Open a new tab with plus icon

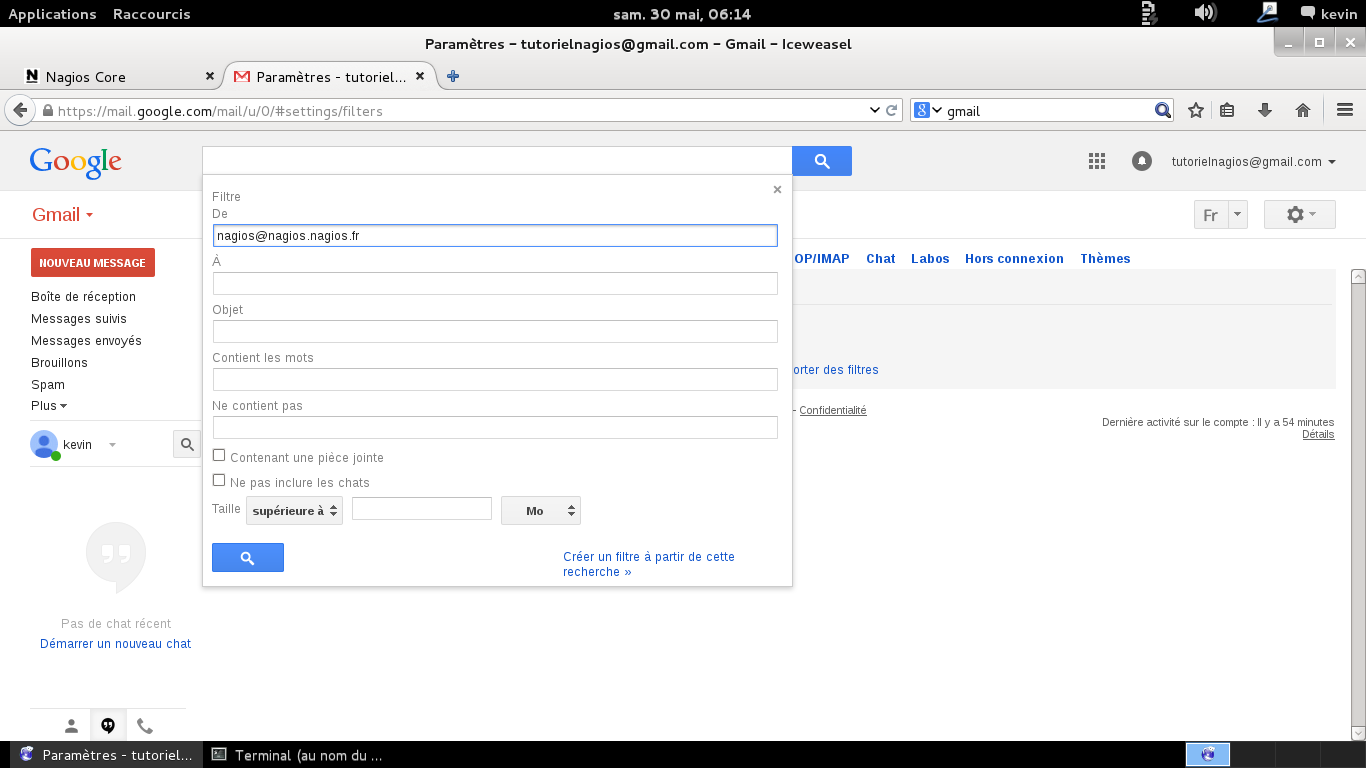coord(453,76)
